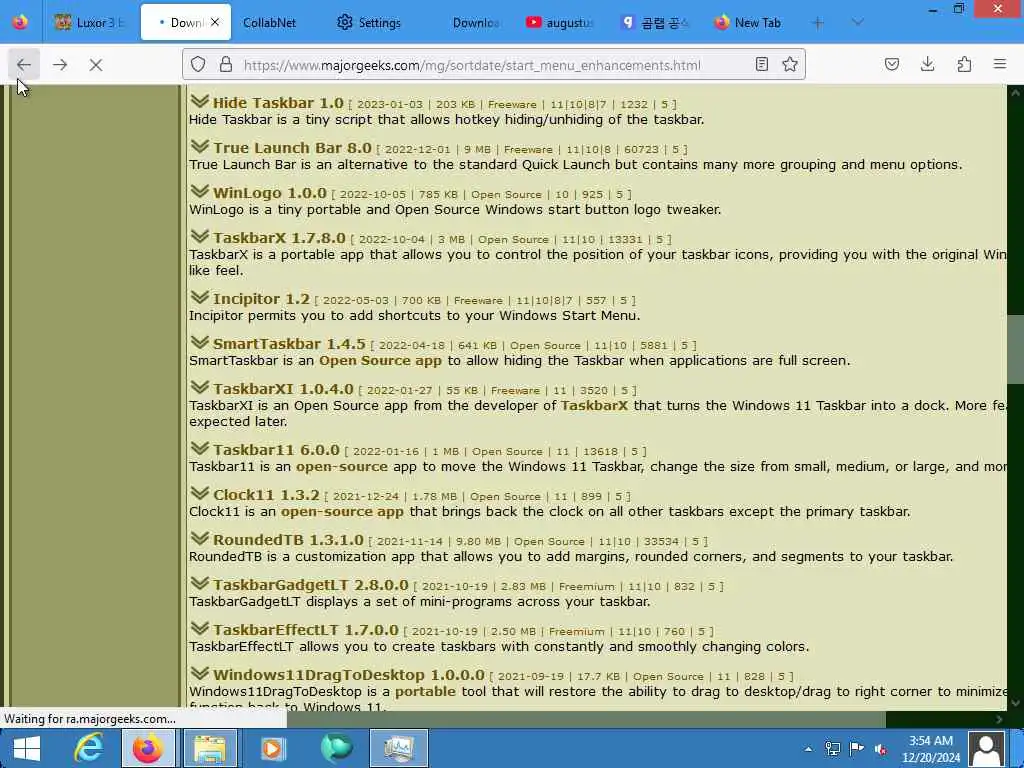The width and height of the screenshot is (1024, 768).
Task: Show hidden system tray icons
Action: 808,749
